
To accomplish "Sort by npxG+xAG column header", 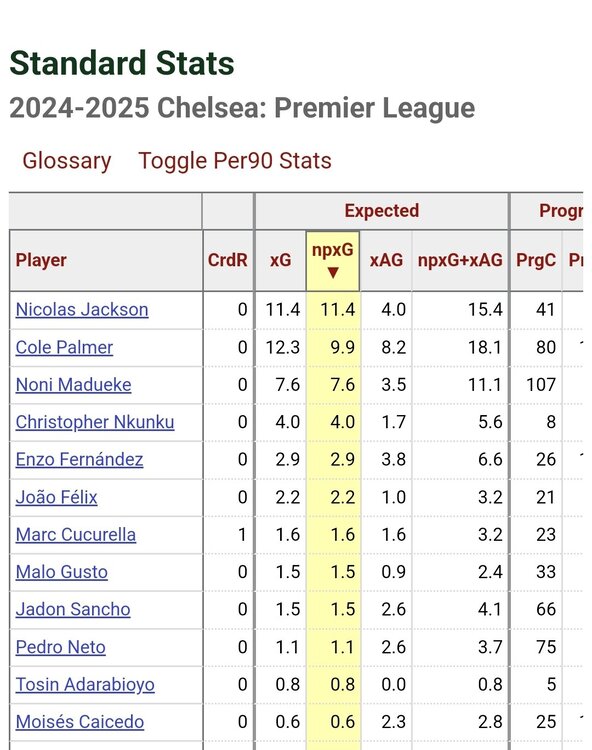I will 460,261.
